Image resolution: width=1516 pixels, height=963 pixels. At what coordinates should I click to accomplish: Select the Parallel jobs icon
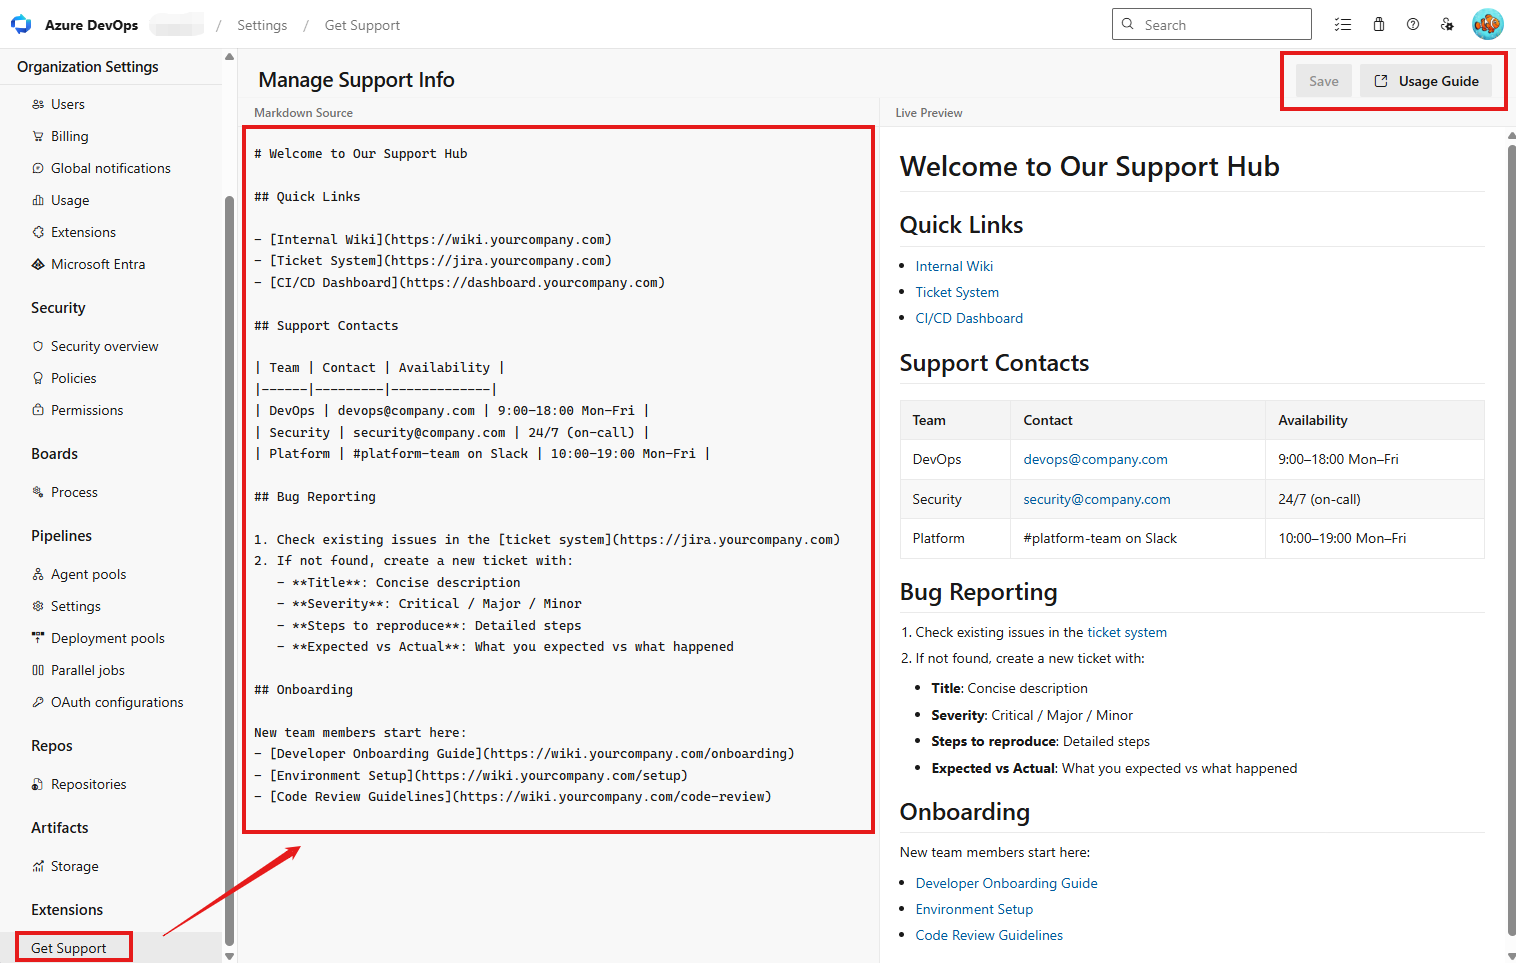[38, 670]
